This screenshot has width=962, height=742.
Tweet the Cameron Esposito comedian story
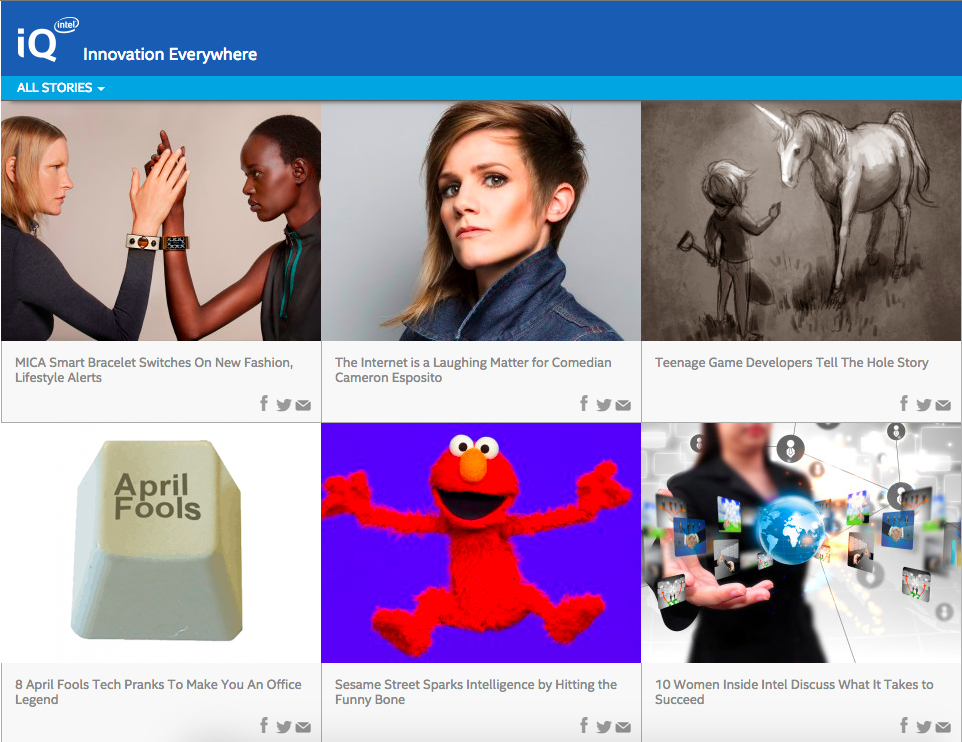pos(604,404)
